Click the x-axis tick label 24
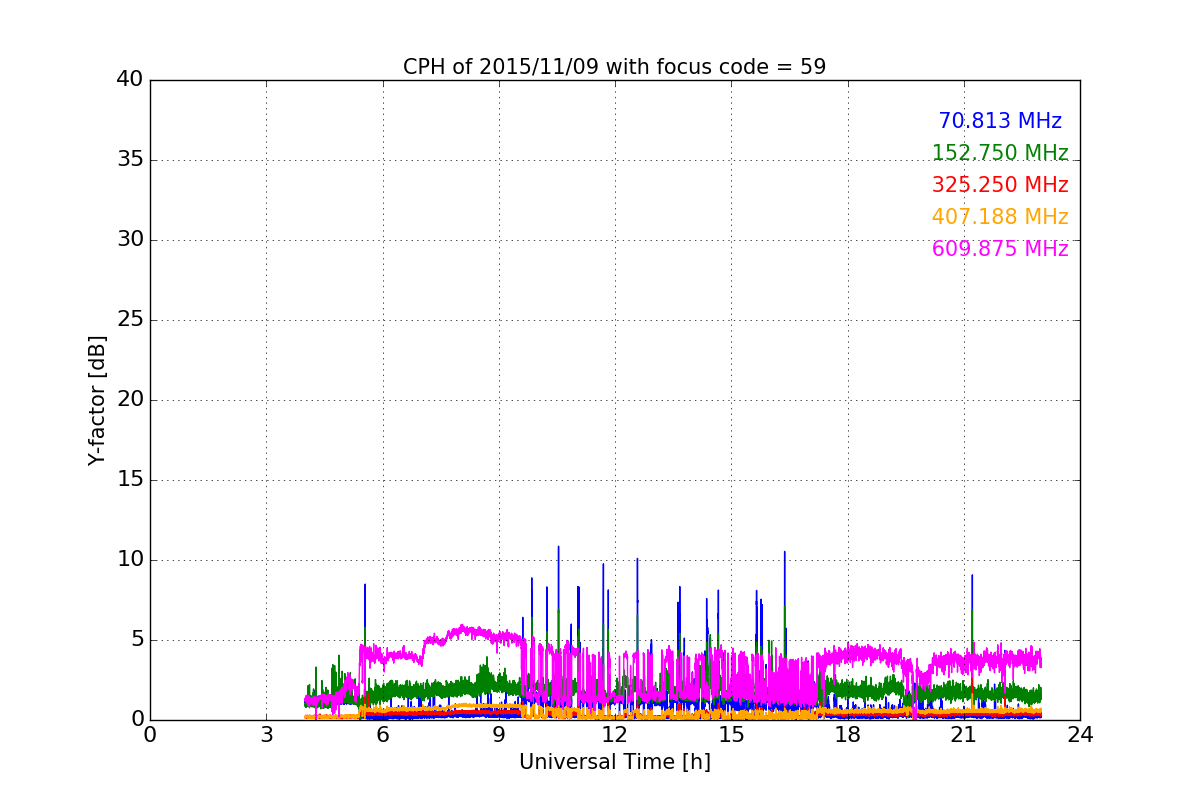The image size is (1200, 800). (x=1080, y=735)
